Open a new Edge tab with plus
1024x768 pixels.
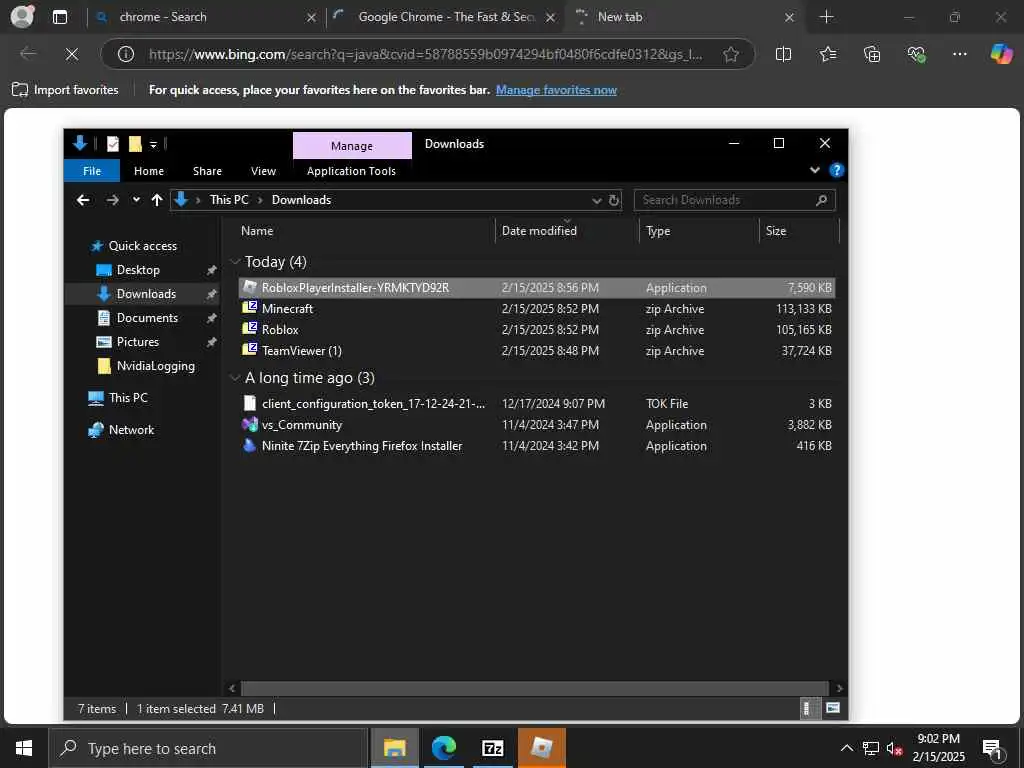[826, 17]
